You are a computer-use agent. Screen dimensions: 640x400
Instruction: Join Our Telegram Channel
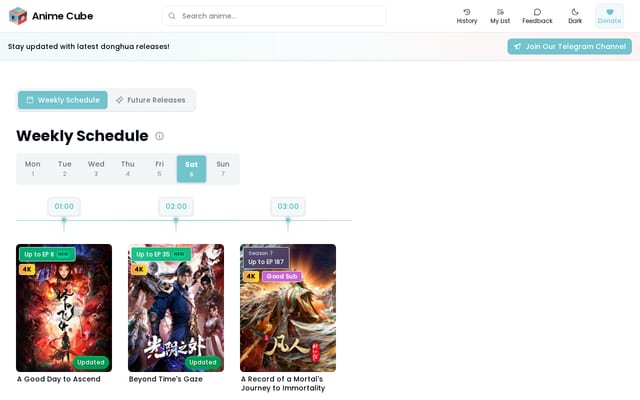tap(569, 47)
